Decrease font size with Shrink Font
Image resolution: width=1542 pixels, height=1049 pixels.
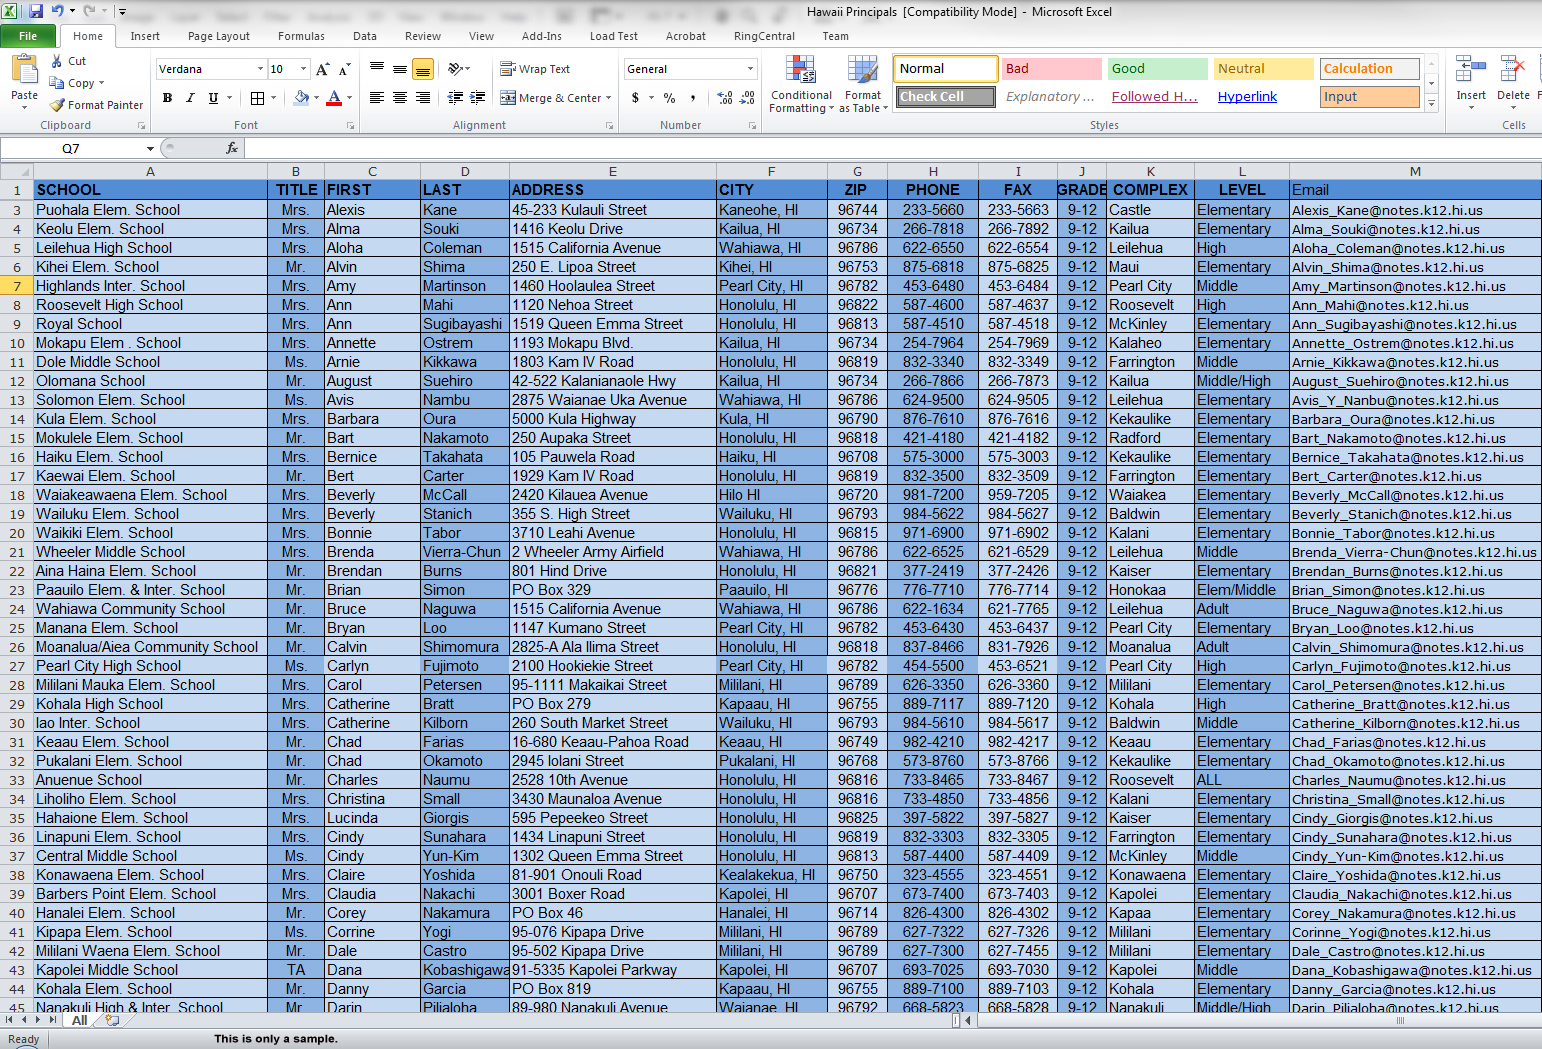(344, 69)
